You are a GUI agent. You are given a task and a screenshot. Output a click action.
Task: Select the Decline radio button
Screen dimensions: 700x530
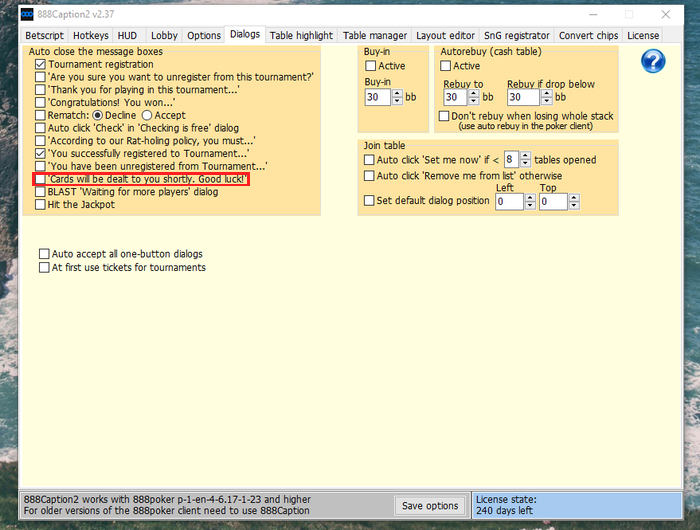pos(97,115)
